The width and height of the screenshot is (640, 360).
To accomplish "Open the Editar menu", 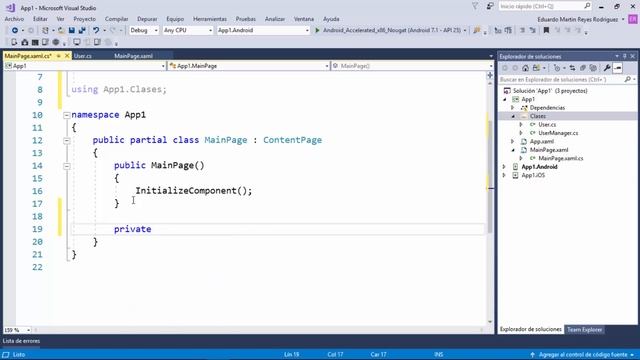I will [x=40, y=19].
